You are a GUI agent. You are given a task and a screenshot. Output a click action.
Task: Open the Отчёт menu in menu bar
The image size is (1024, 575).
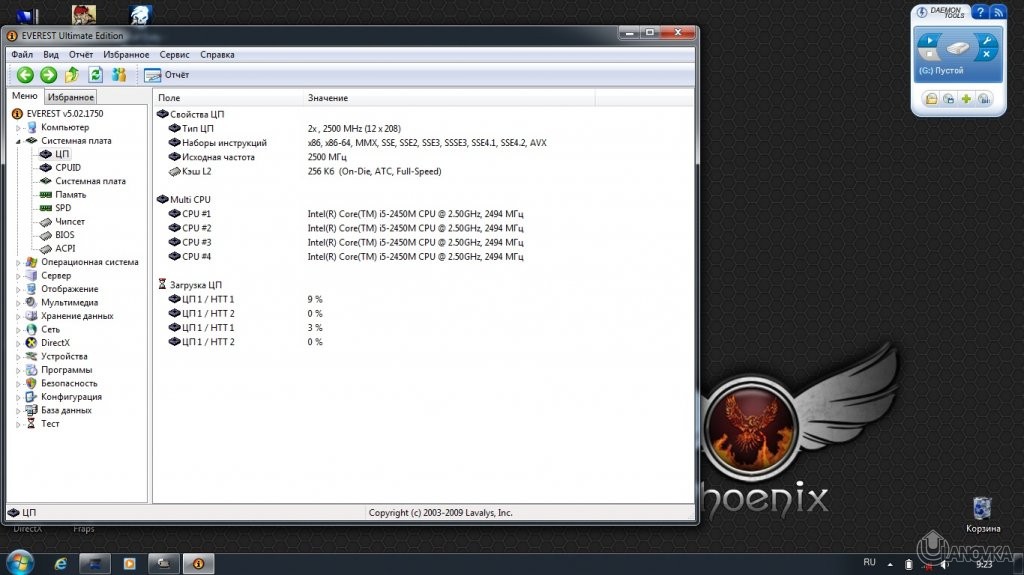[x=81, y=55]
